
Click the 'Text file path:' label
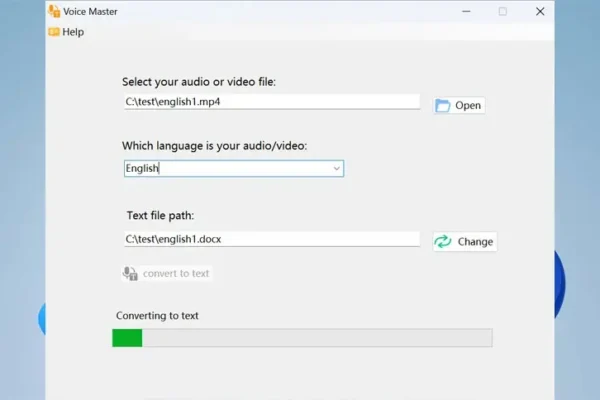160,216
